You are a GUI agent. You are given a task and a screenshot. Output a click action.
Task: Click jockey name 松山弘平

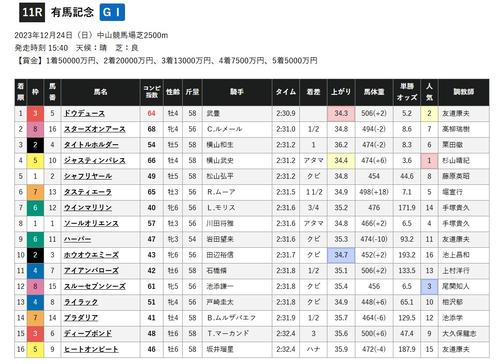(220, 176)
